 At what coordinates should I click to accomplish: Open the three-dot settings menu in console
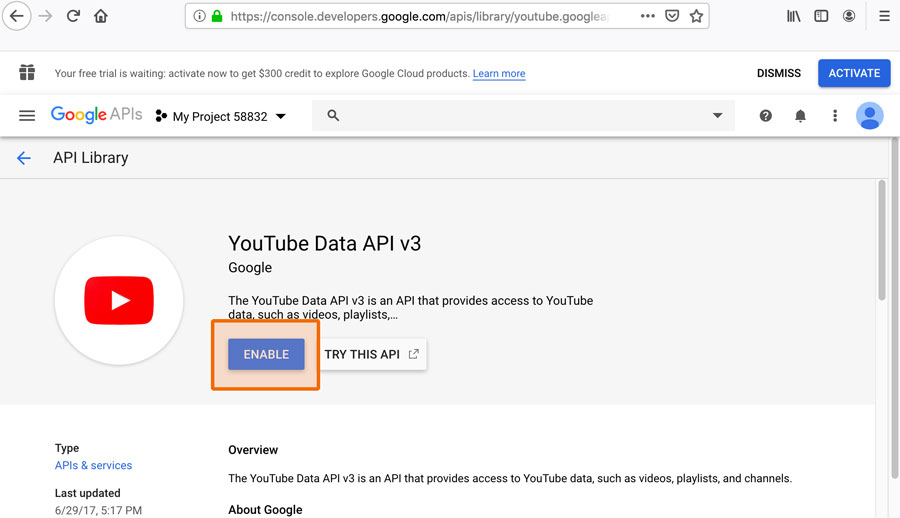click(x=835, y=116)
